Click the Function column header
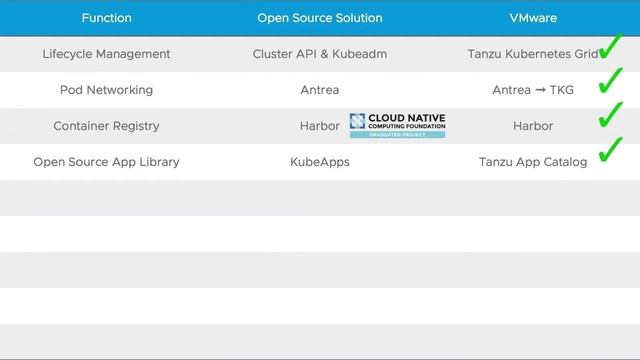Image resolution: width=640 pixels, height=360 pixels. (107, 18)
